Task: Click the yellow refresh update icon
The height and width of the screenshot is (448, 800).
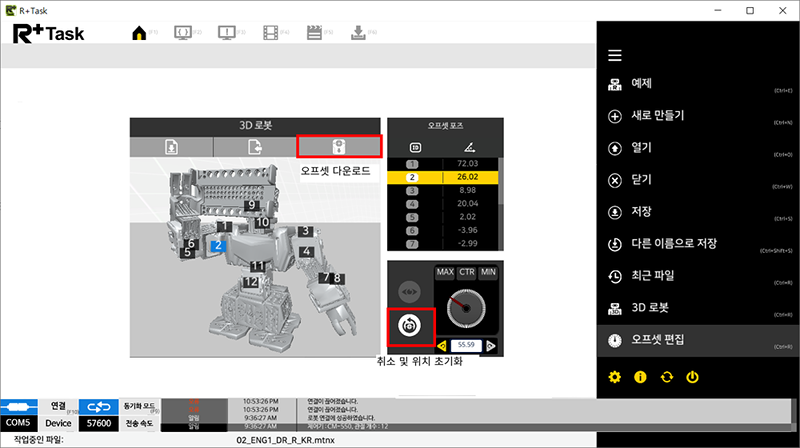Action: pos(666,377)
